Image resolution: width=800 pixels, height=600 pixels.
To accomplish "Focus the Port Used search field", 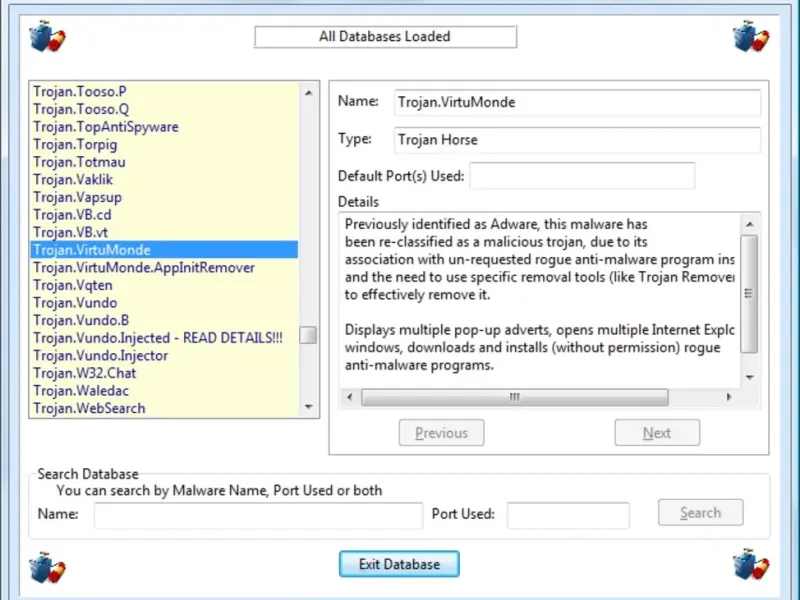I will click(x=568, y=515).
